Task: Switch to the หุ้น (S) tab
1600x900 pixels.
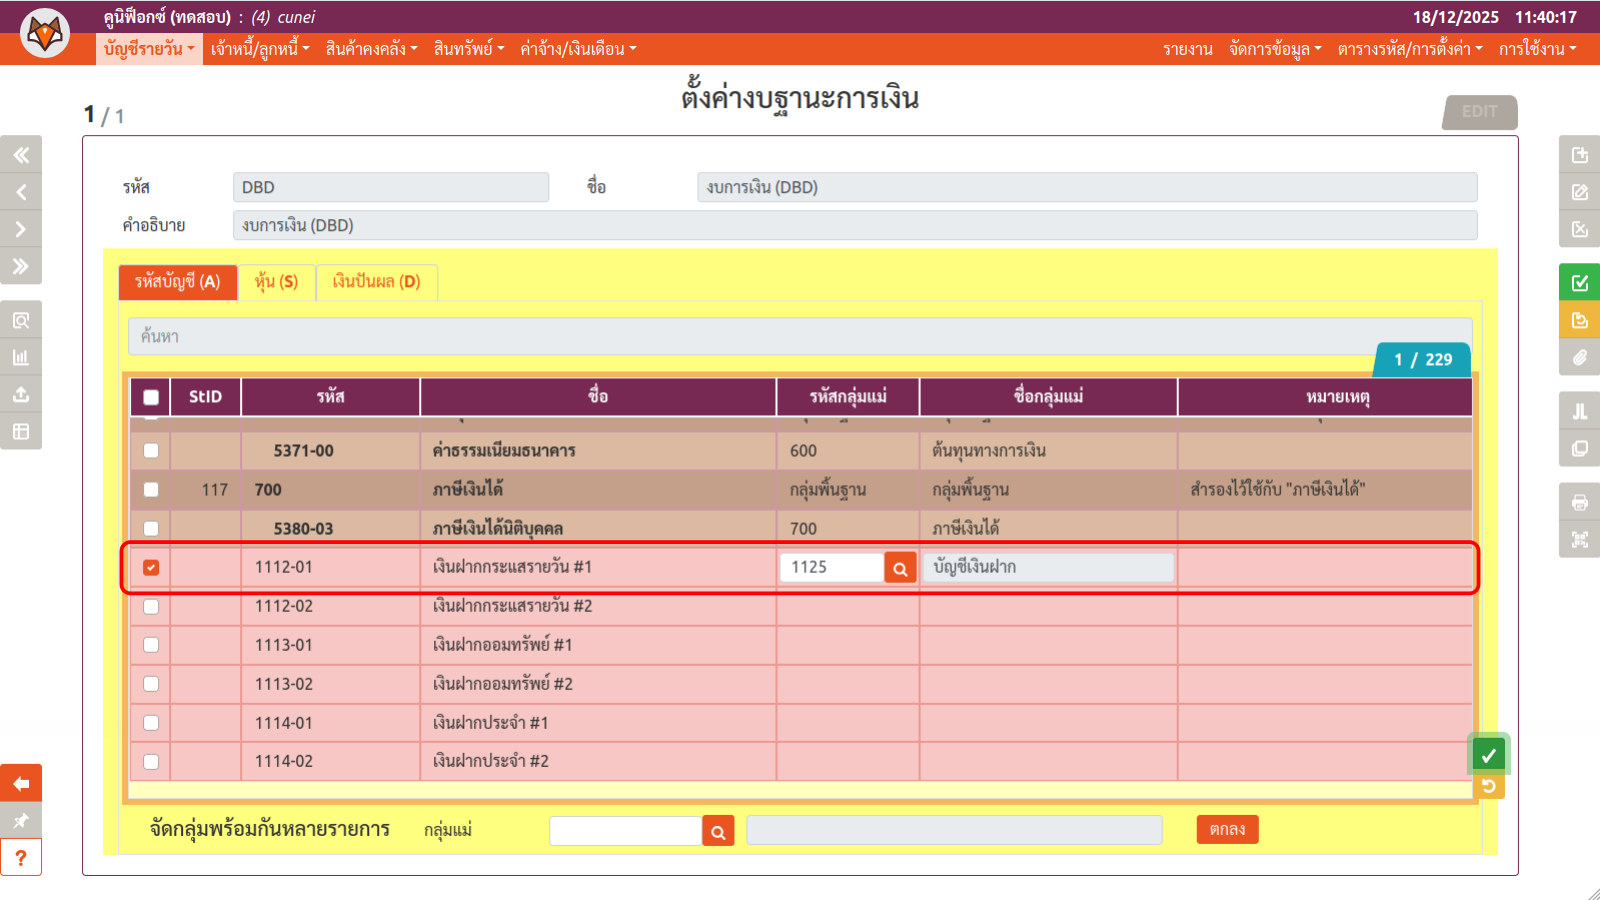Action: click(x=276, y=282)
